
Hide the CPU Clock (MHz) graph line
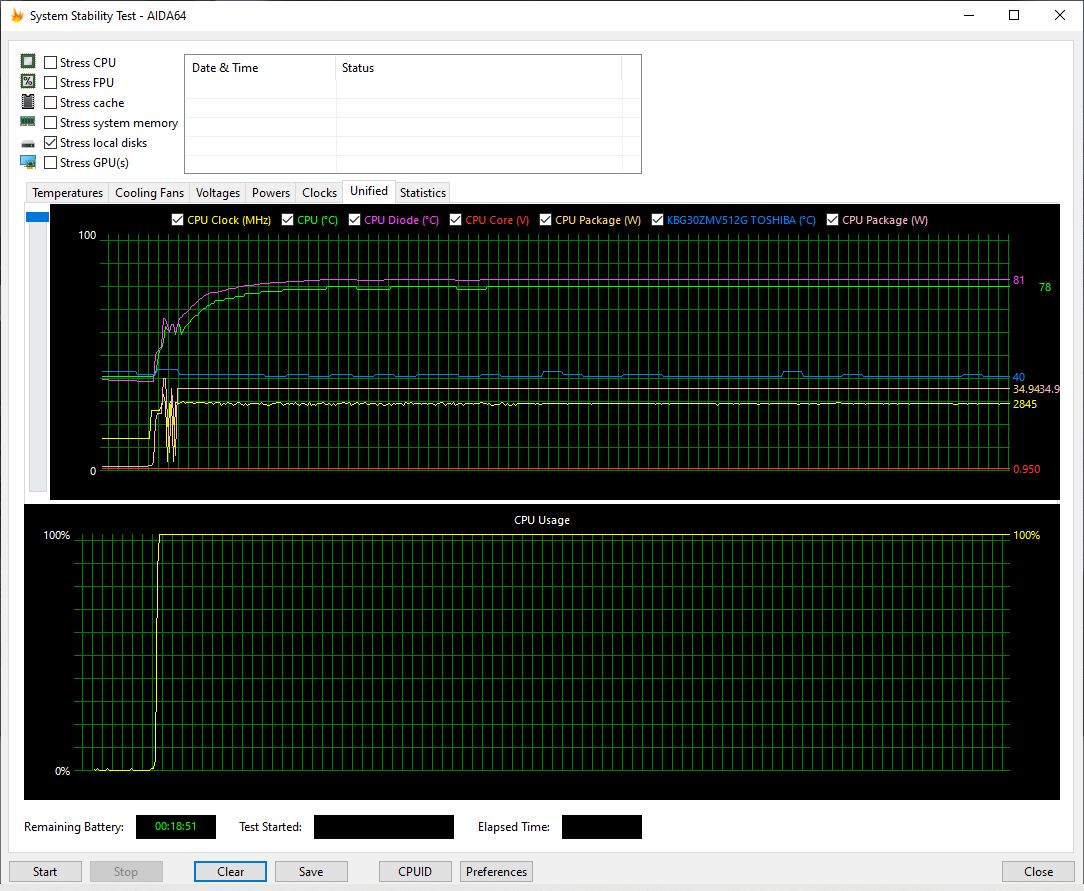[178, 220]
